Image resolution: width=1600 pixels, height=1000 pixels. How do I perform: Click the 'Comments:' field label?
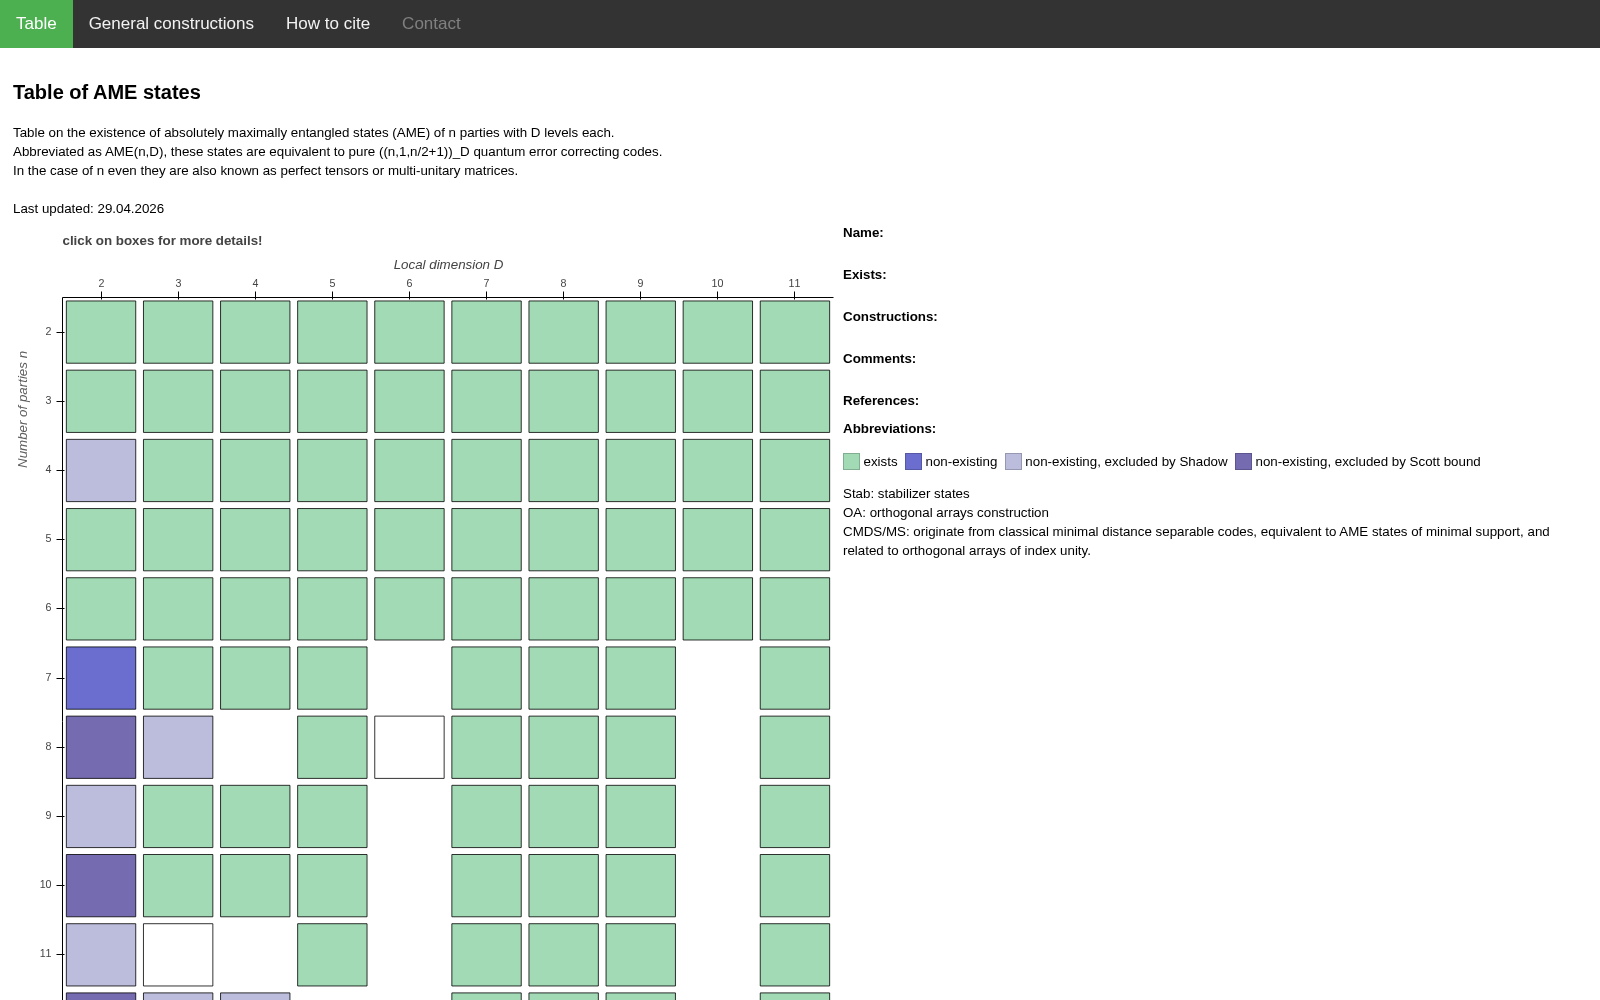pos(879,359)
